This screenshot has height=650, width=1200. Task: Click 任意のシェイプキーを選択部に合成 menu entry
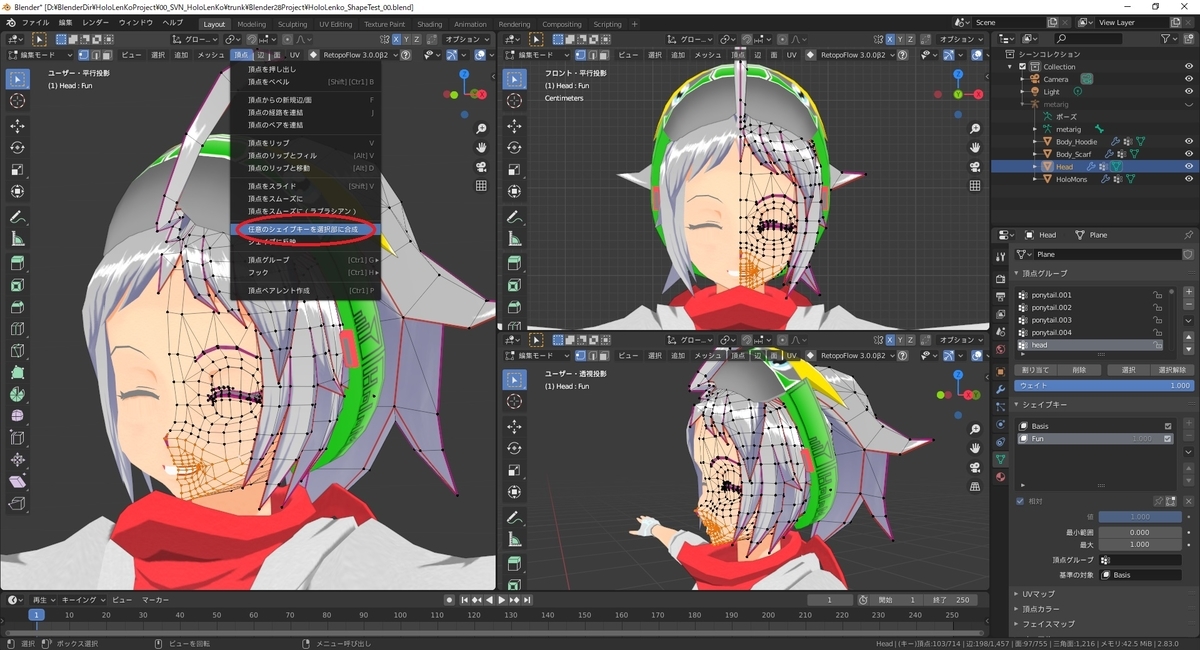[x=303, y=229]
